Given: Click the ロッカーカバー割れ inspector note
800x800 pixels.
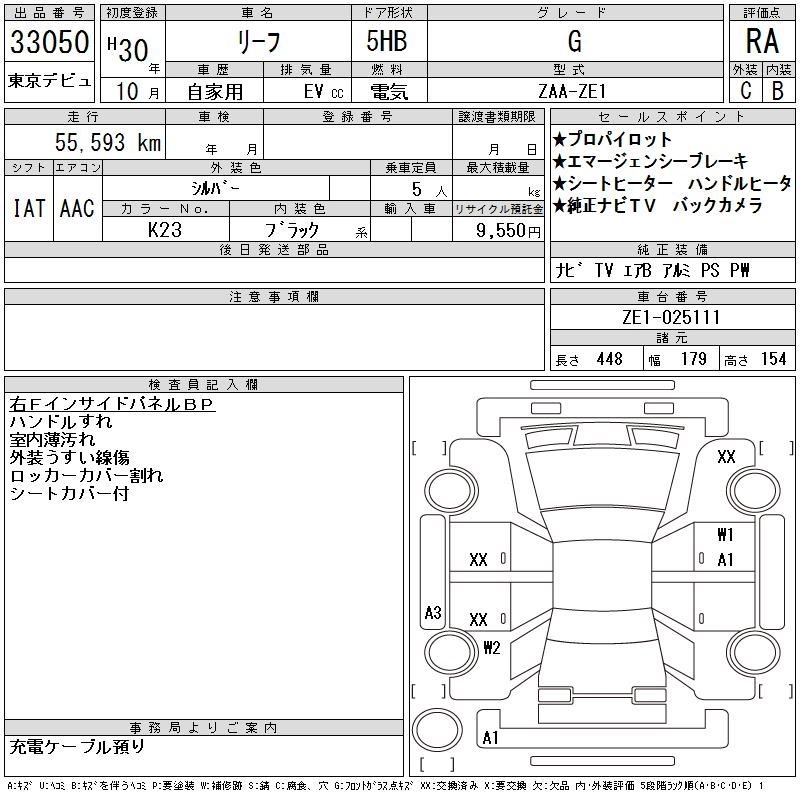Looking at the screenshot, I should point(86,476).
